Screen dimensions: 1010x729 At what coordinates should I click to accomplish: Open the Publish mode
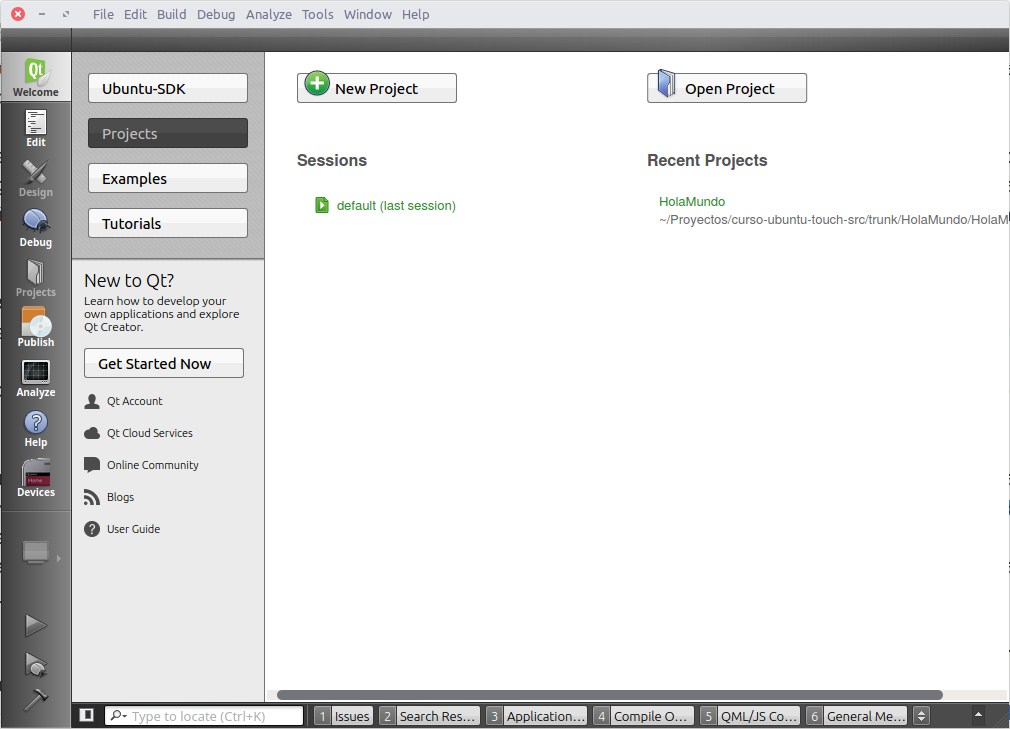[x=35, y=328]
